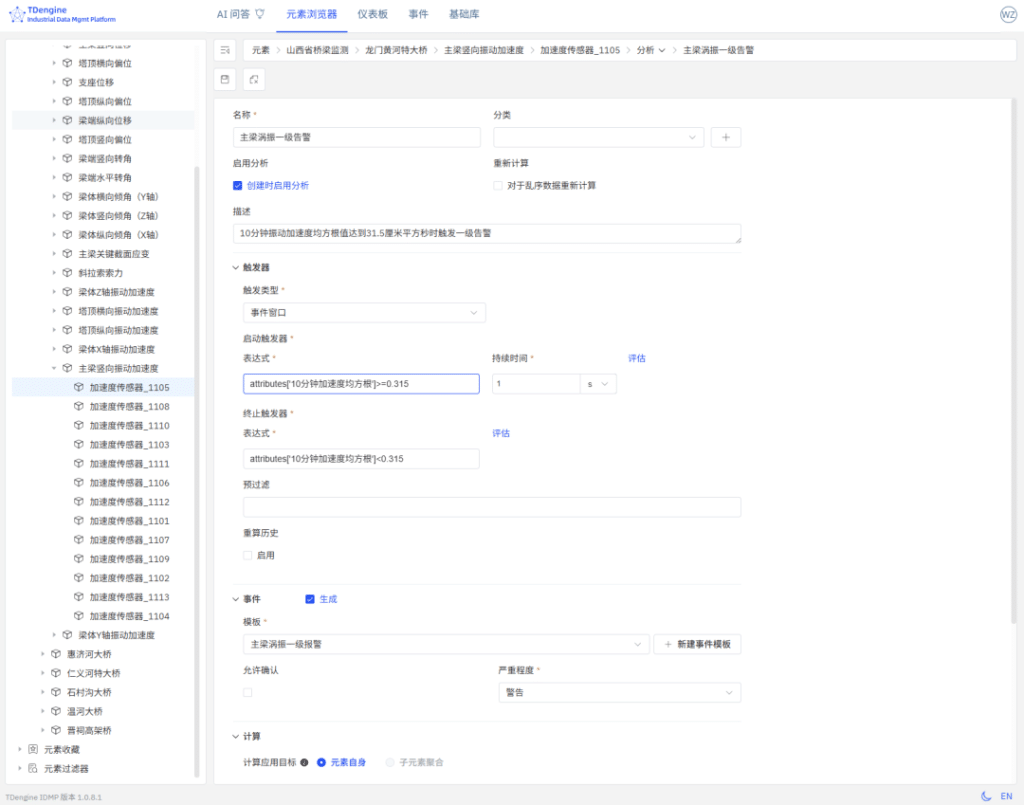
Task: Collapse the 计算 section
Action: 236,736
